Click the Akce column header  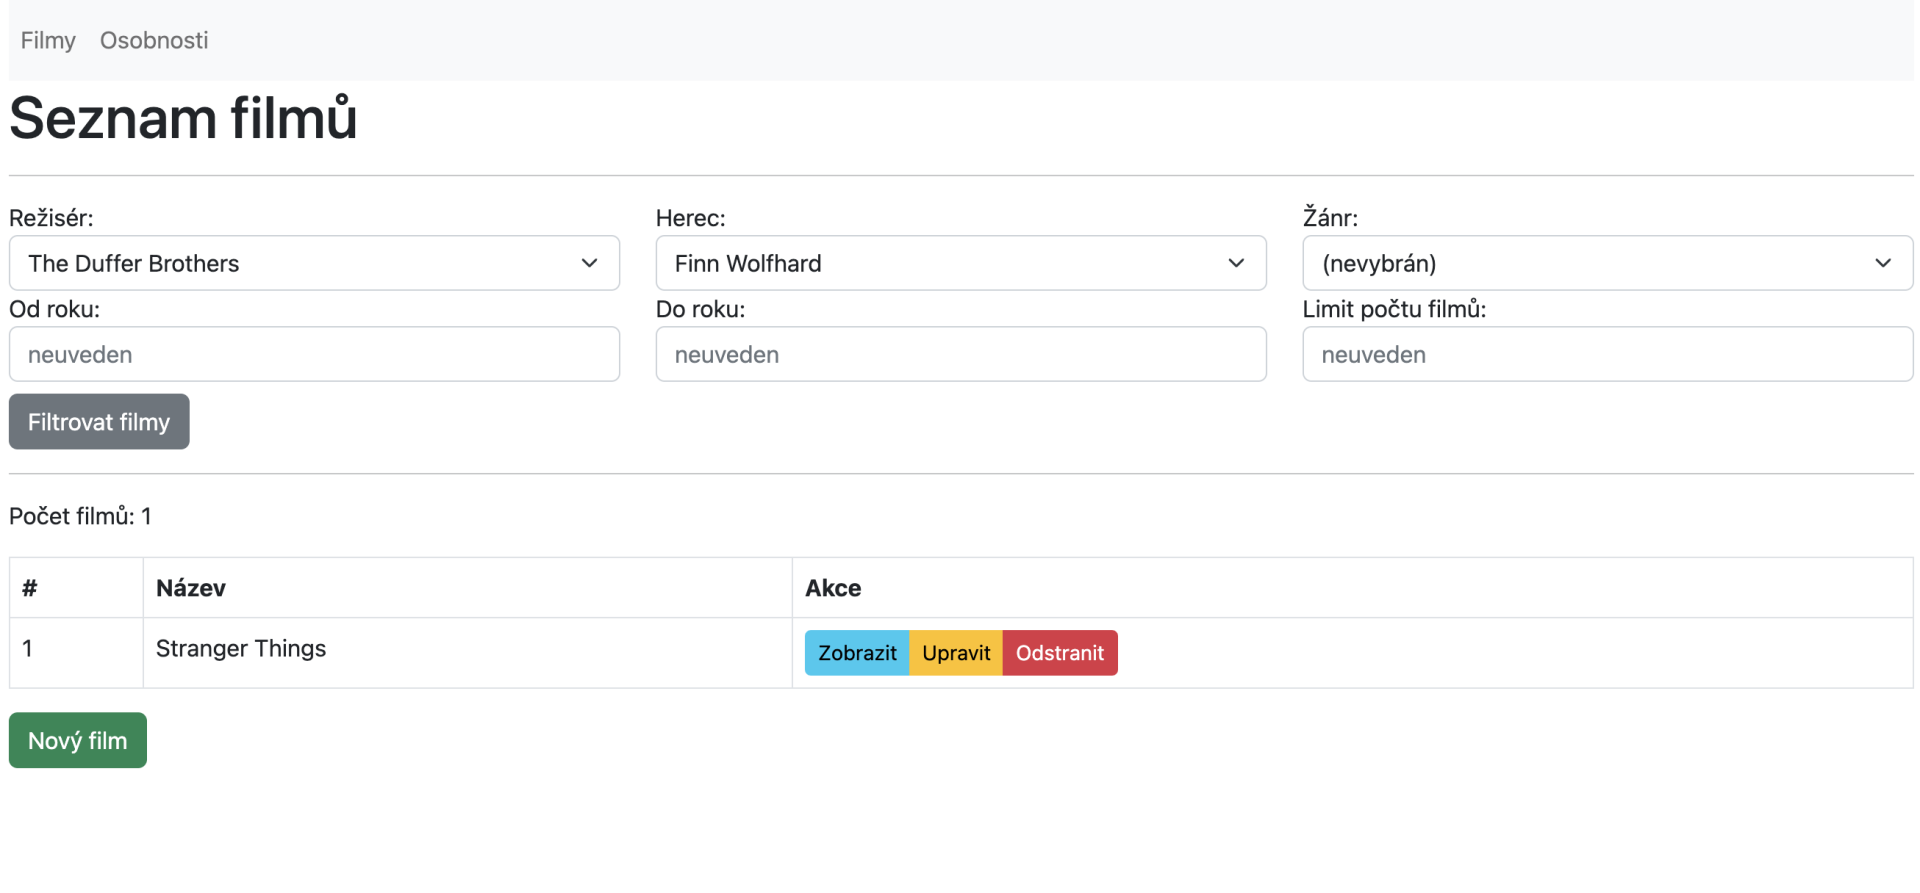pos(833,588)
